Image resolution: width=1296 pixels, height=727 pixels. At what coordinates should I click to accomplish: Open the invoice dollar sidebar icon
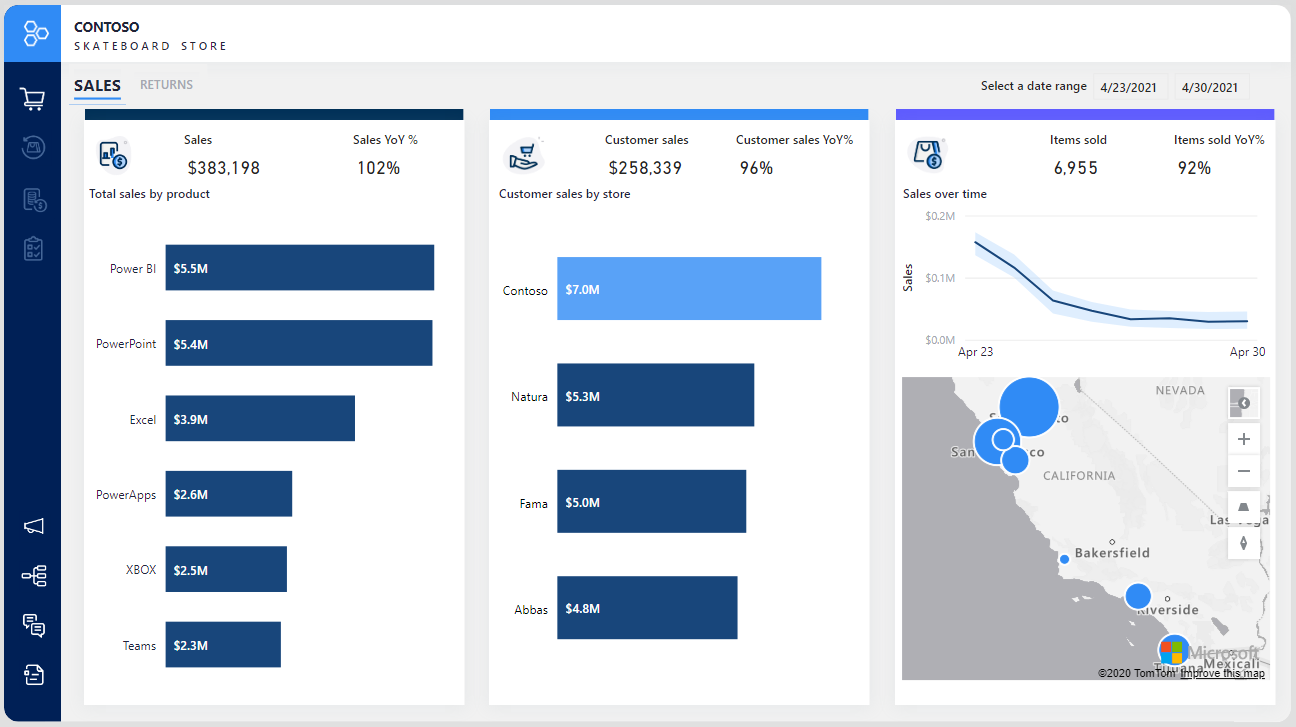pyautogui.click(x=33, y=199)
